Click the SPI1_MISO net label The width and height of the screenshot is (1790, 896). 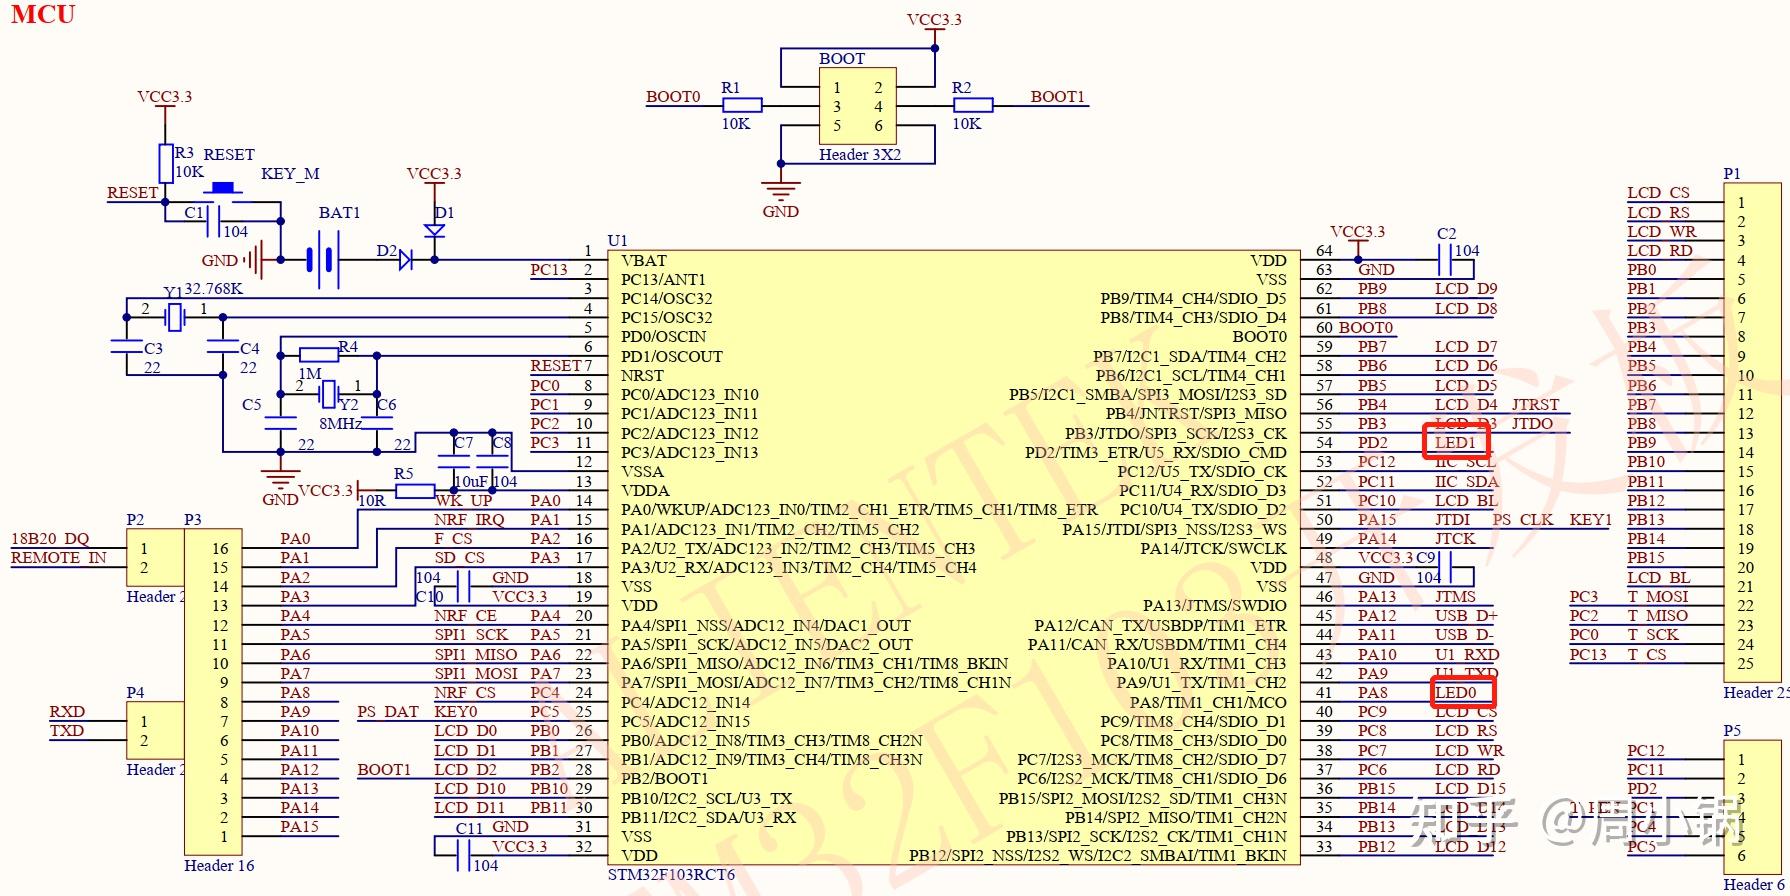click(x=476, y=655)
